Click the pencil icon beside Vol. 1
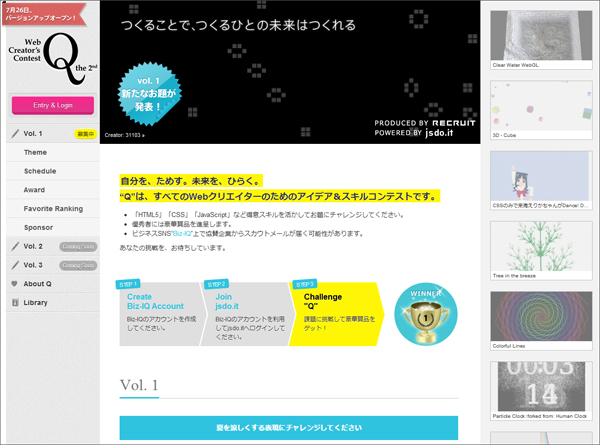 point(15,134)
